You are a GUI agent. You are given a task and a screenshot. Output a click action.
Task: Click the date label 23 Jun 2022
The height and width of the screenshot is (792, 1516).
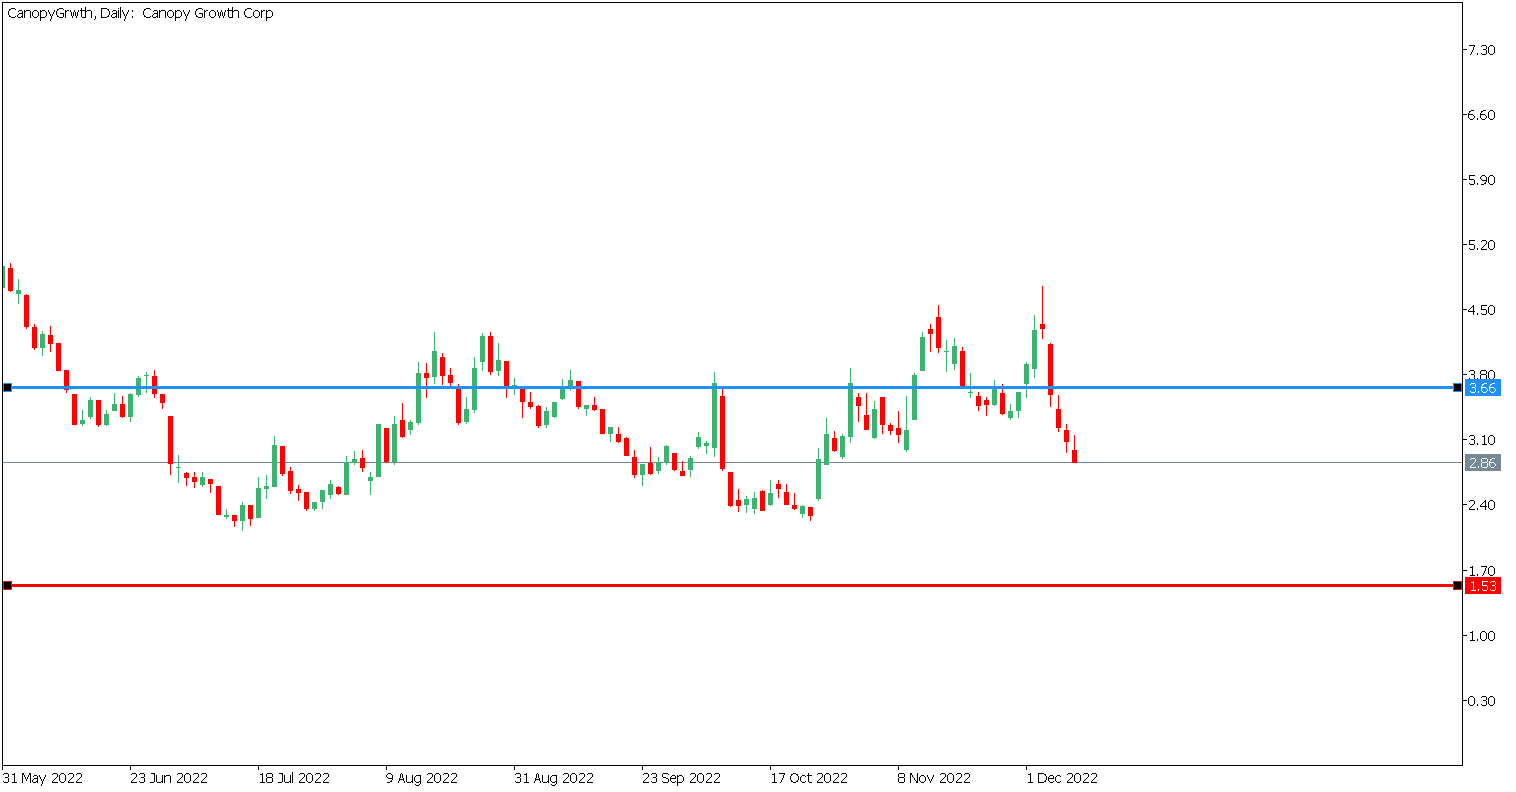[169, 778]
